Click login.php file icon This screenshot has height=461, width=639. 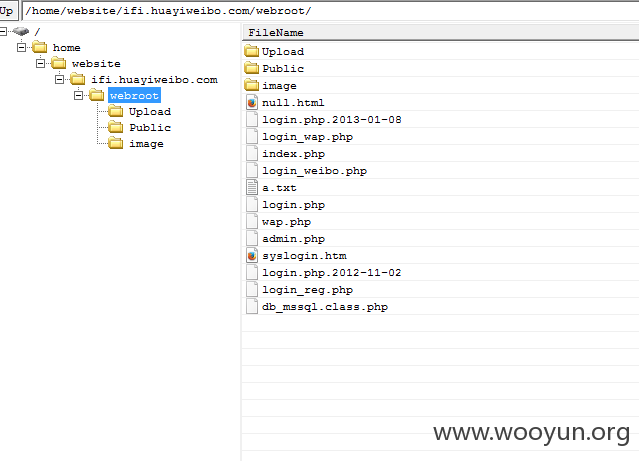tap(252, 204)
